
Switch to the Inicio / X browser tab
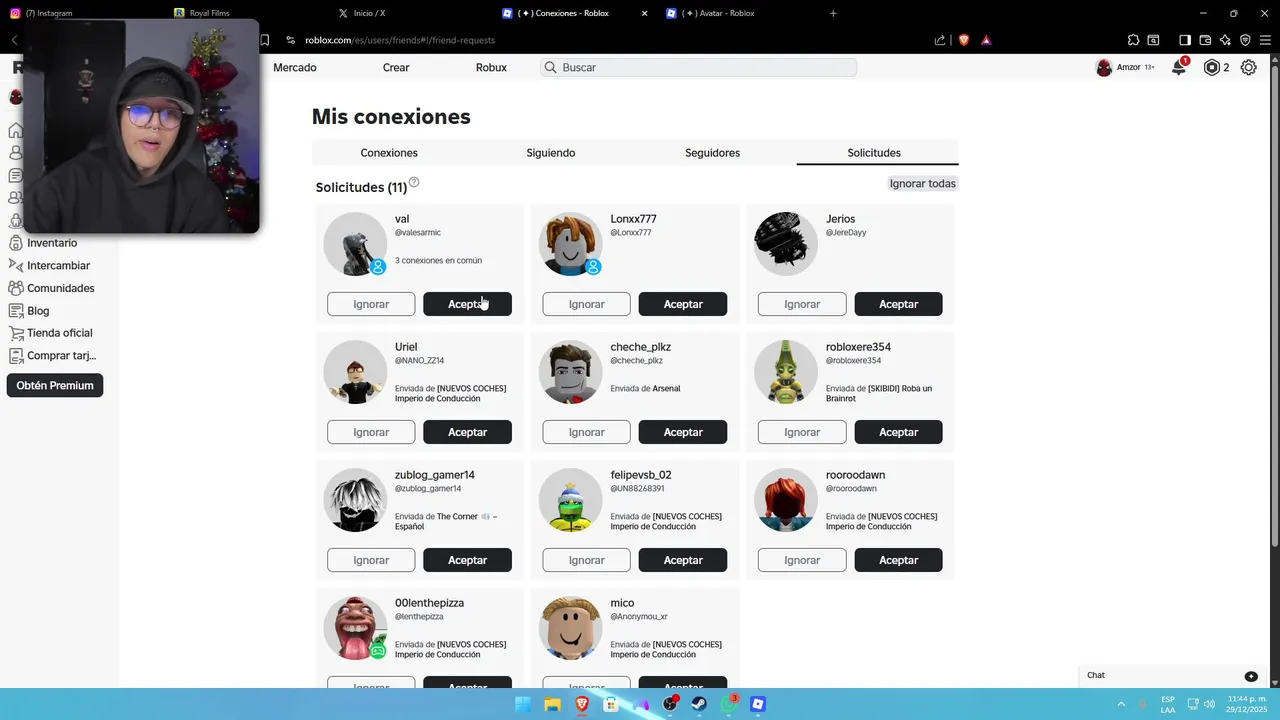pos(408,13)
